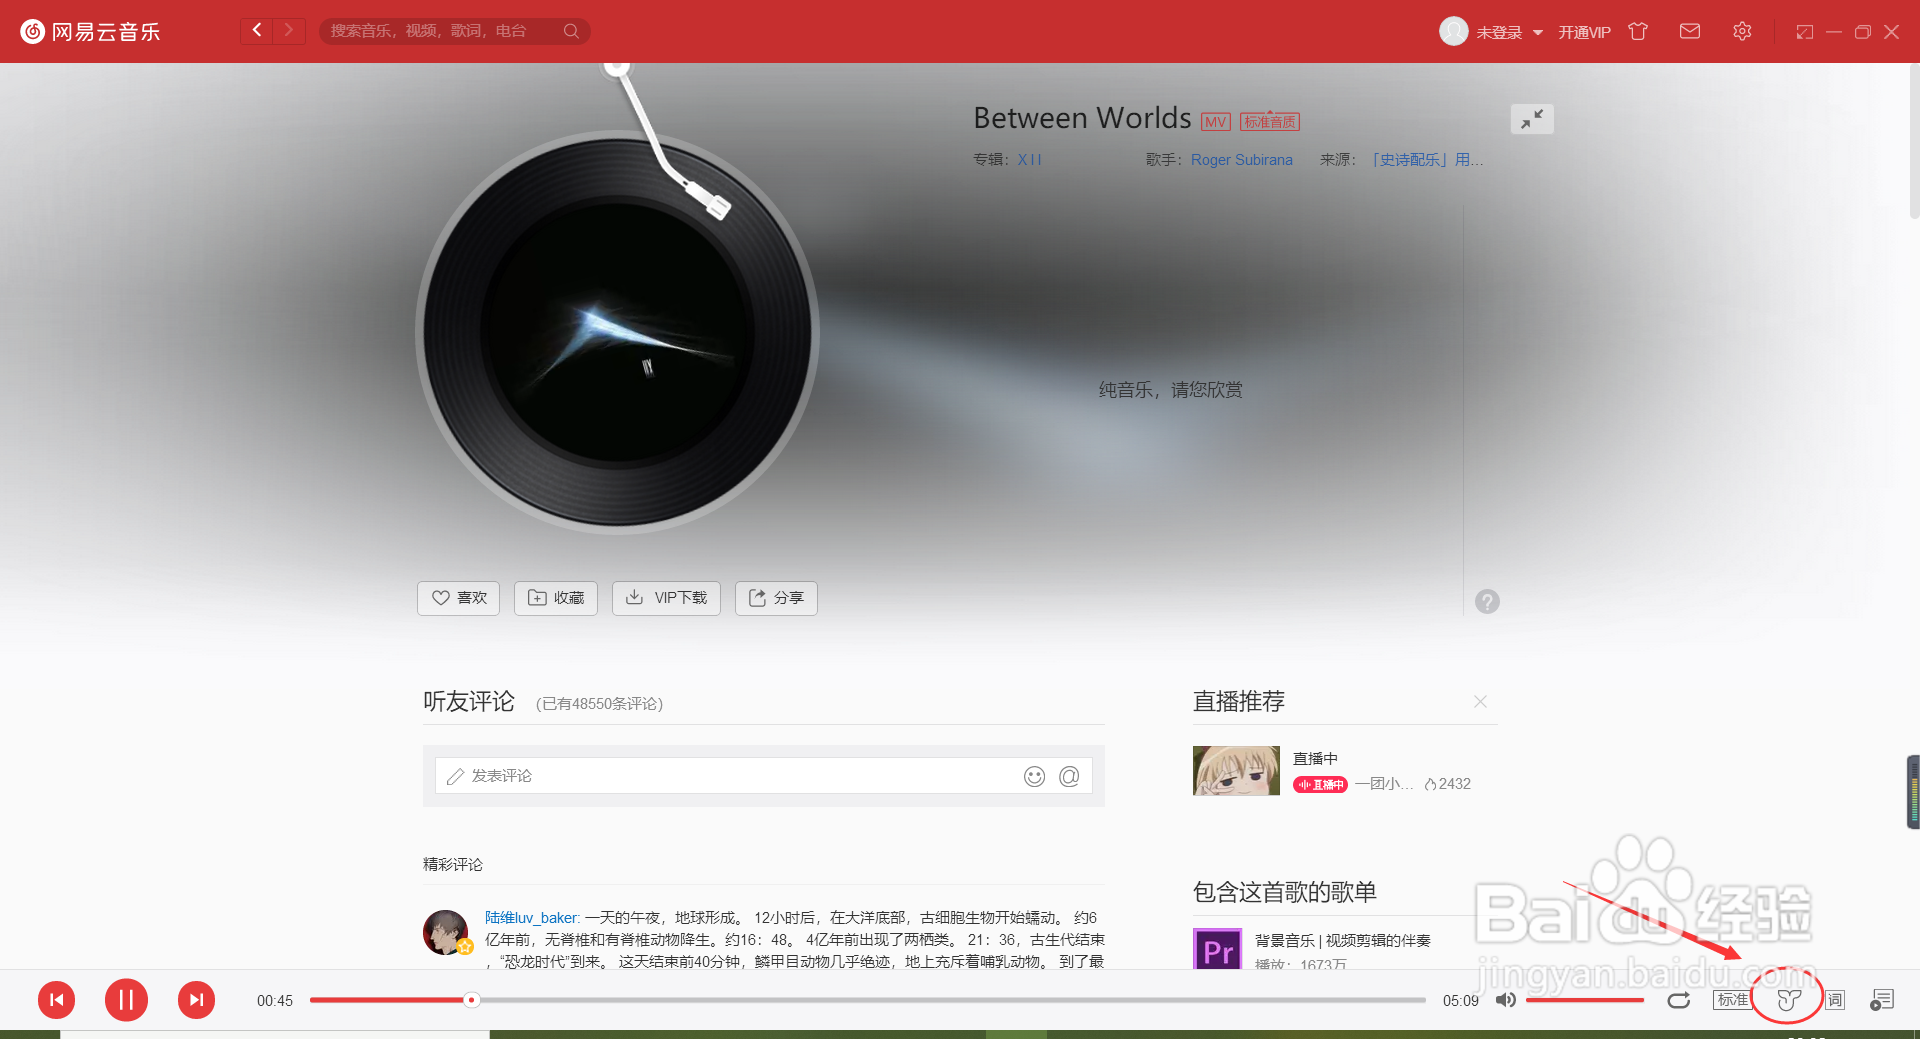The height and width of the screenshot is (1039, 1920).
Task: Skip to the next track
Action: coord(196,1000)
